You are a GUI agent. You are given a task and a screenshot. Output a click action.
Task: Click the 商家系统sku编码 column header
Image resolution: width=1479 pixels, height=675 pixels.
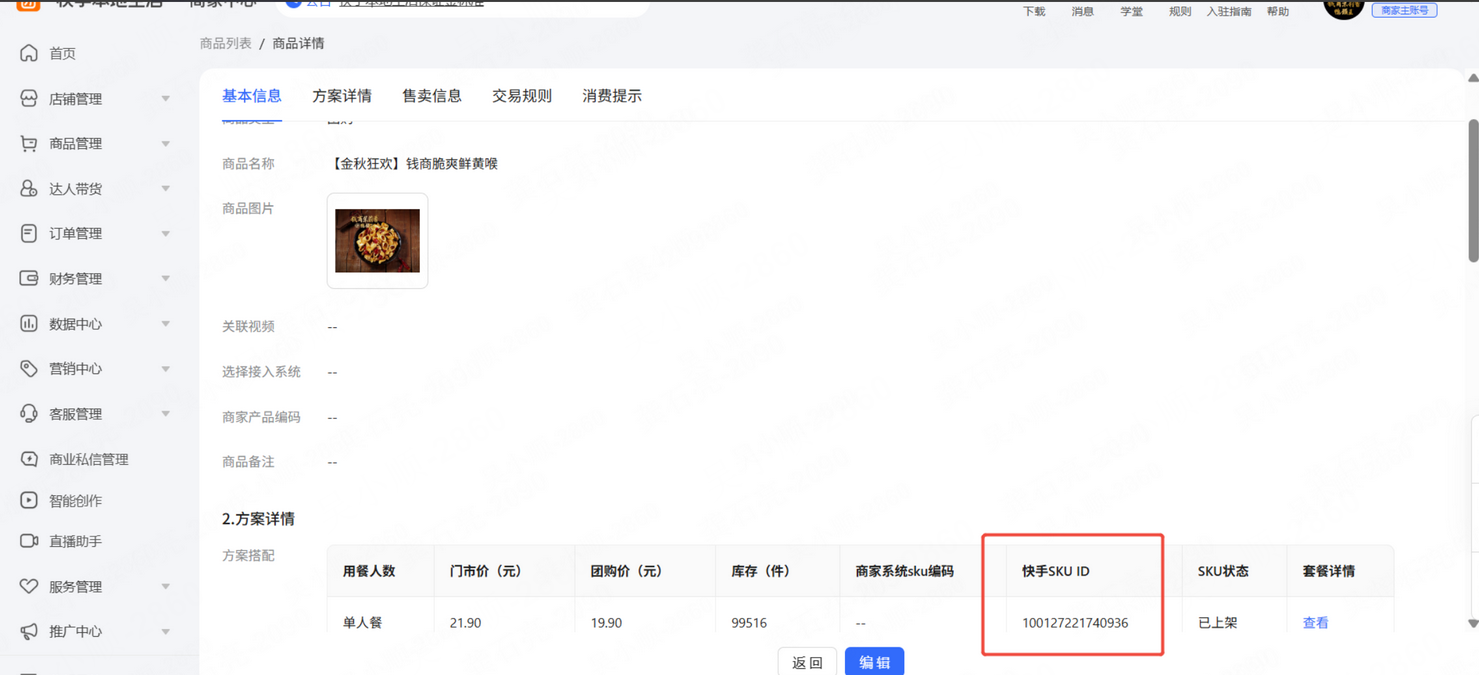(904, 571)
